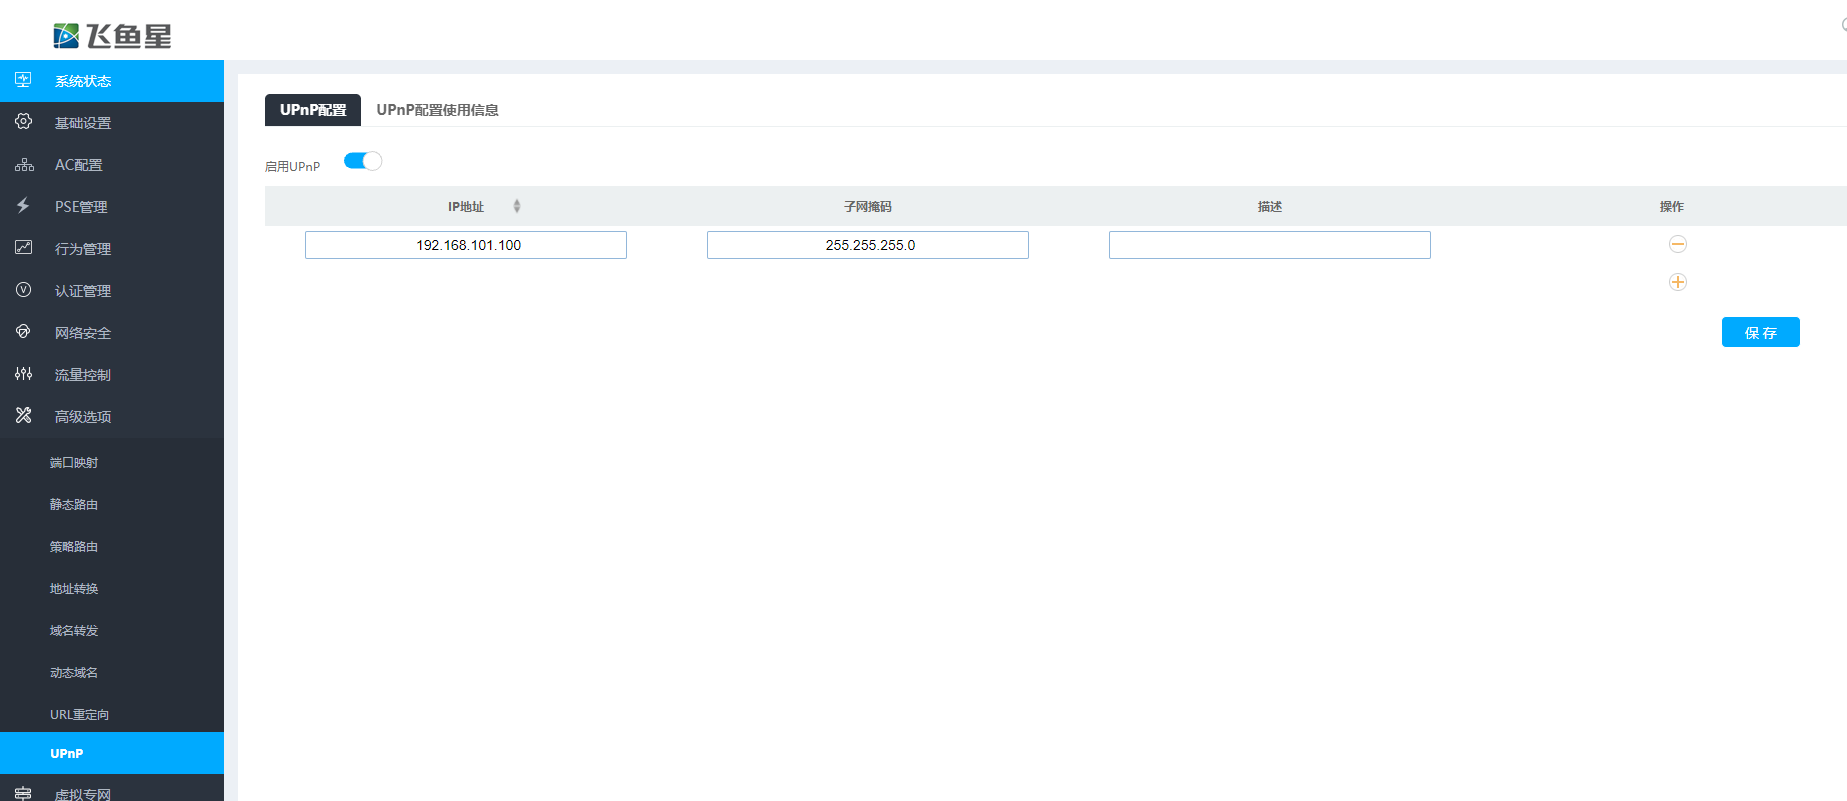Click the 子网掩码 field showing 255.255.255.0
This screenshot has width=1847, height=801.
867,245
